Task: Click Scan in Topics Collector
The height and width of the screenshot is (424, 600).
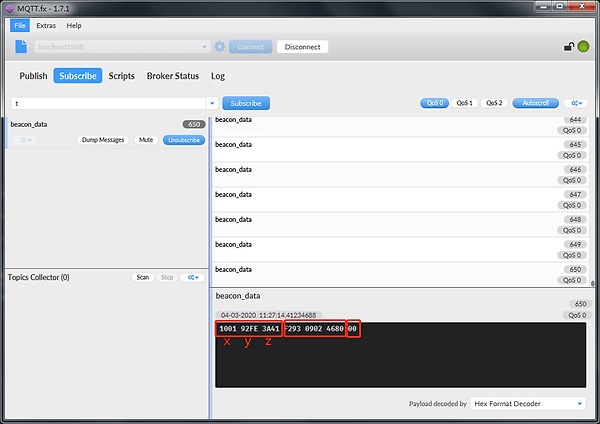Action: point(143,277)
